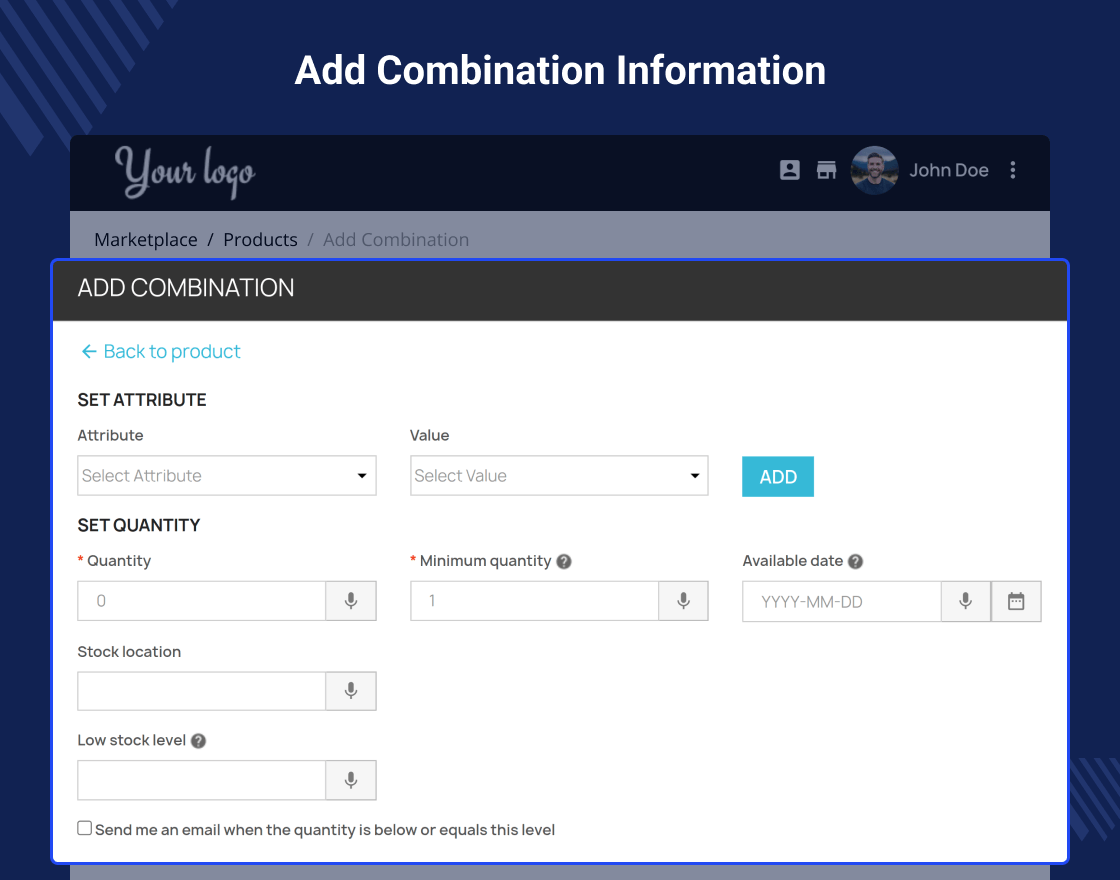
Task: Click the blue ADD button
Action: pyautogui.click(x=778, y=476)
